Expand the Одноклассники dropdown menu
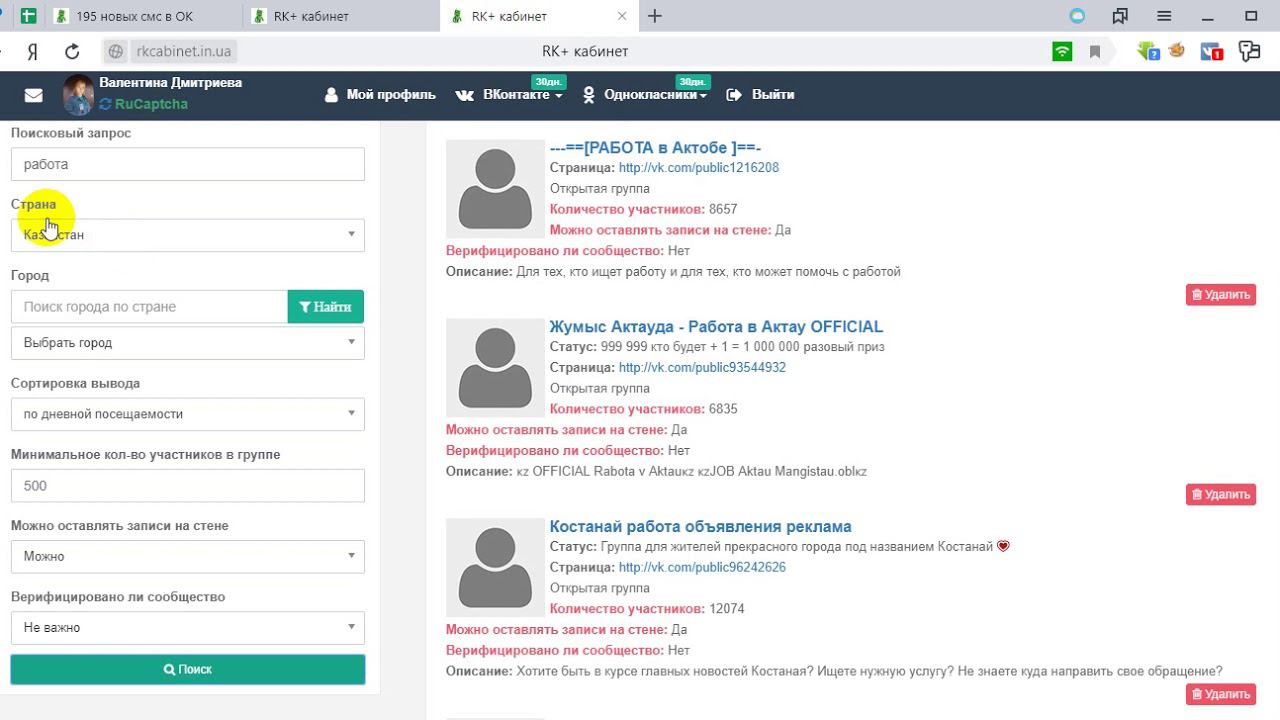Screen dimensions: 1280x720 pyautogui.click(x=645, y=95)
